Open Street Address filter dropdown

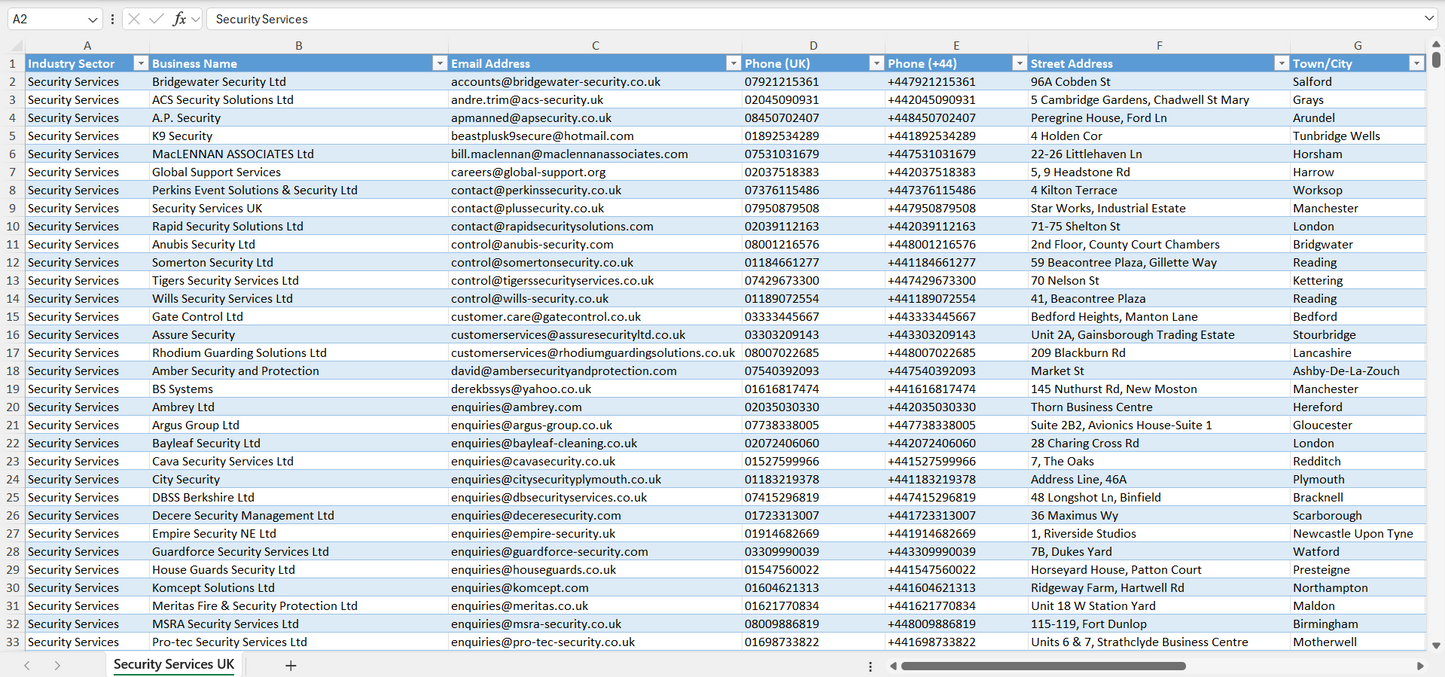tap(1281, 63)
